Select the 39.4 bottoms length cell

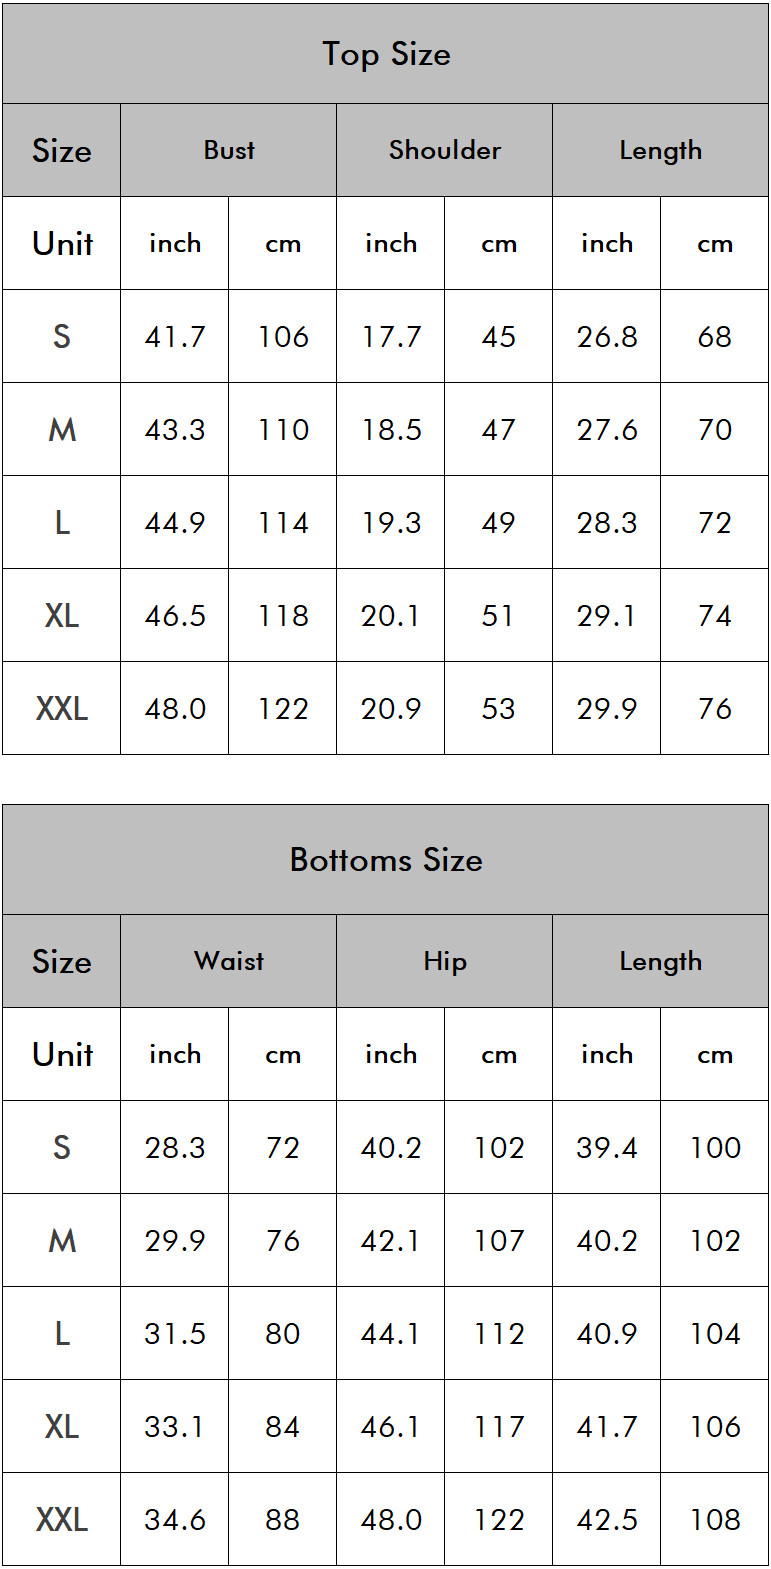click(x=607, y=1148)
